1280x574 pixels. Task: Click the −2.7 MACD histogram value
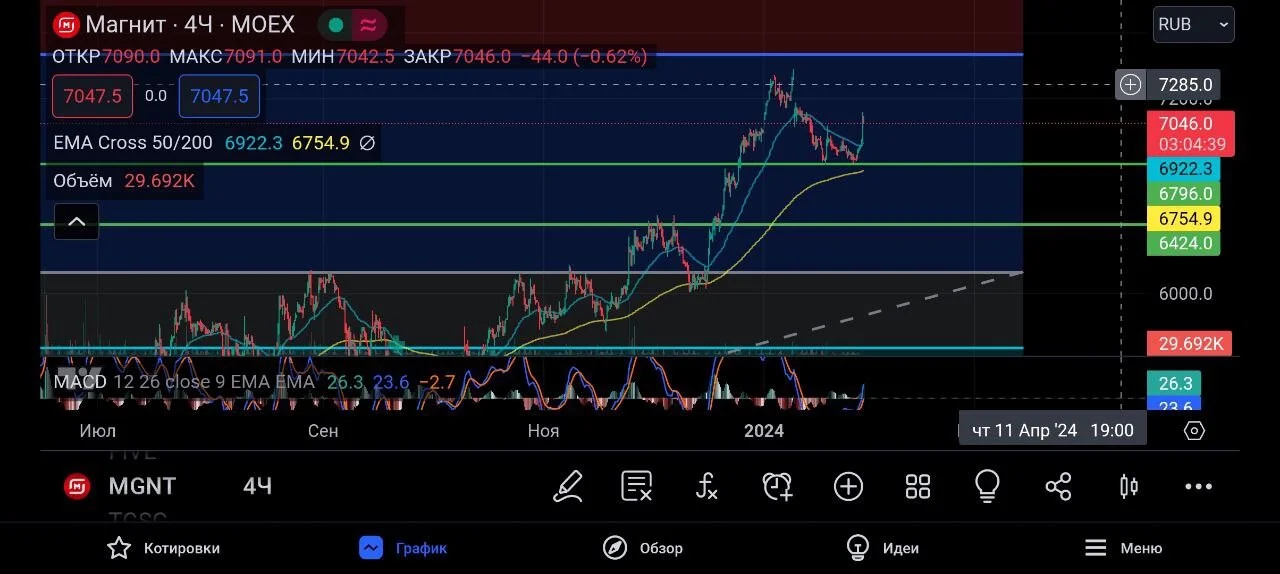(437, 382)
